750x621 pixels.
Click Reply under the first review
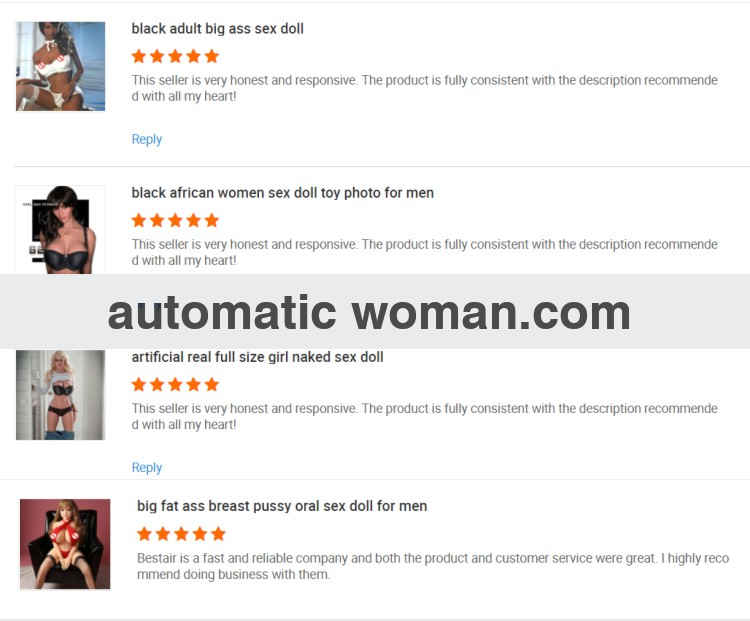point(147,139)
